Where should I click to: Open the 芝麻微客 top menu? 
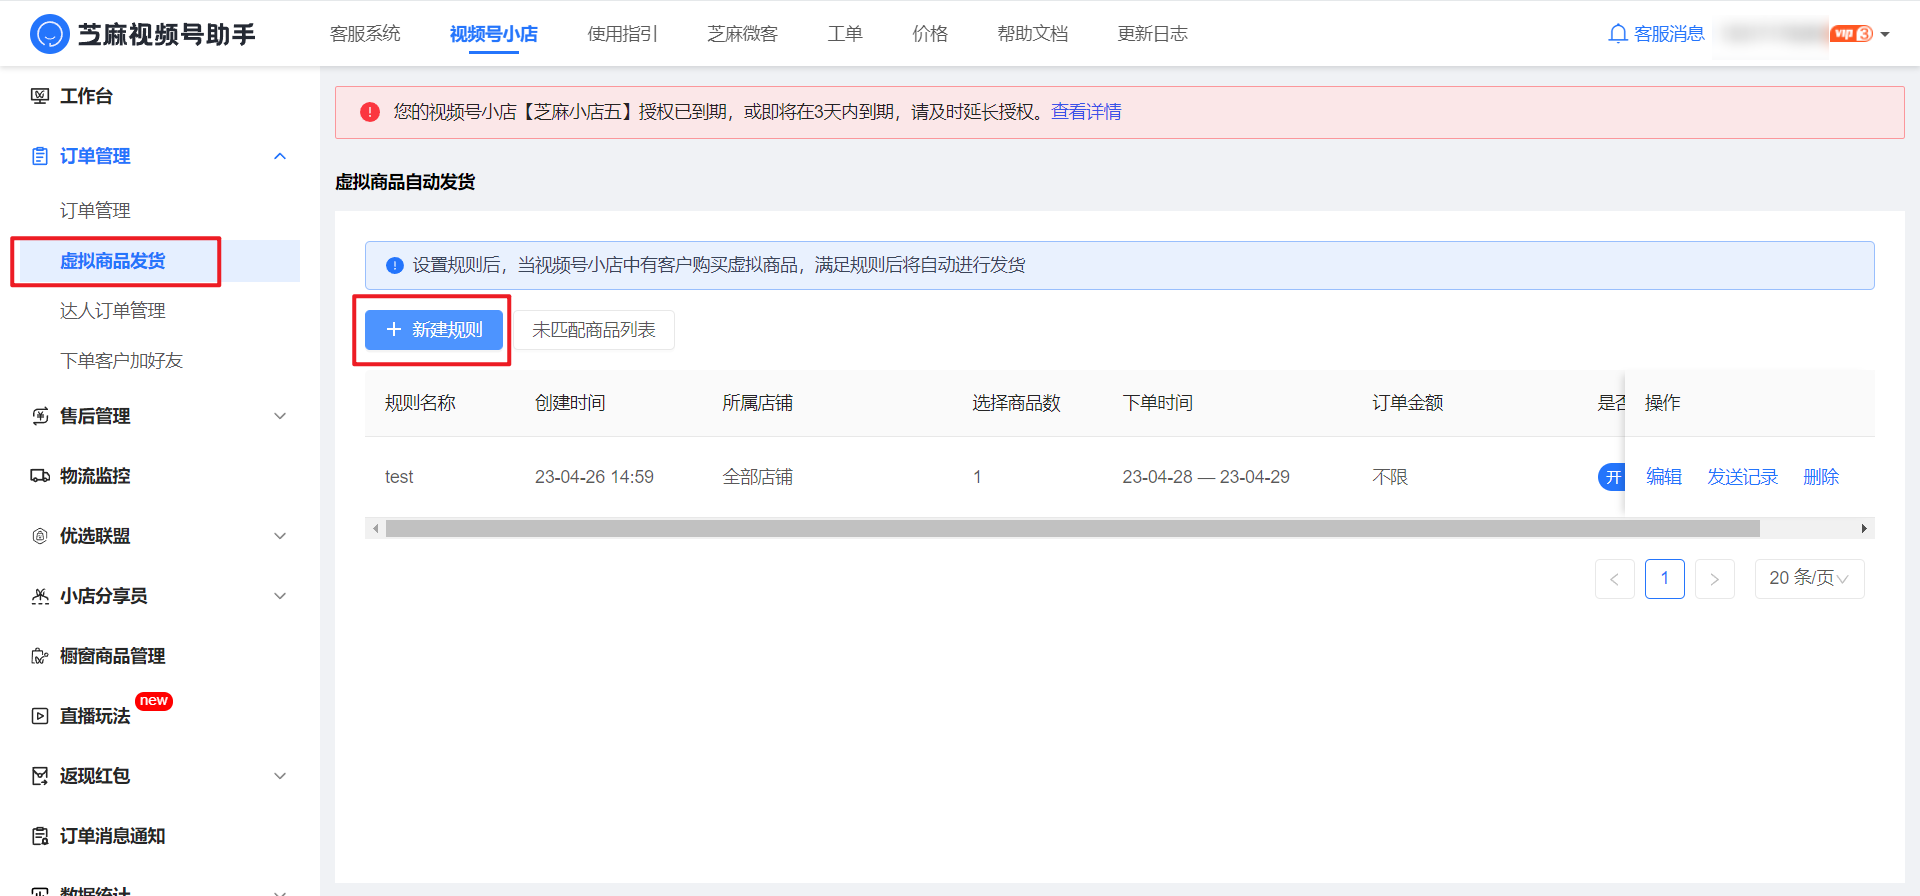tap(743, 34)
